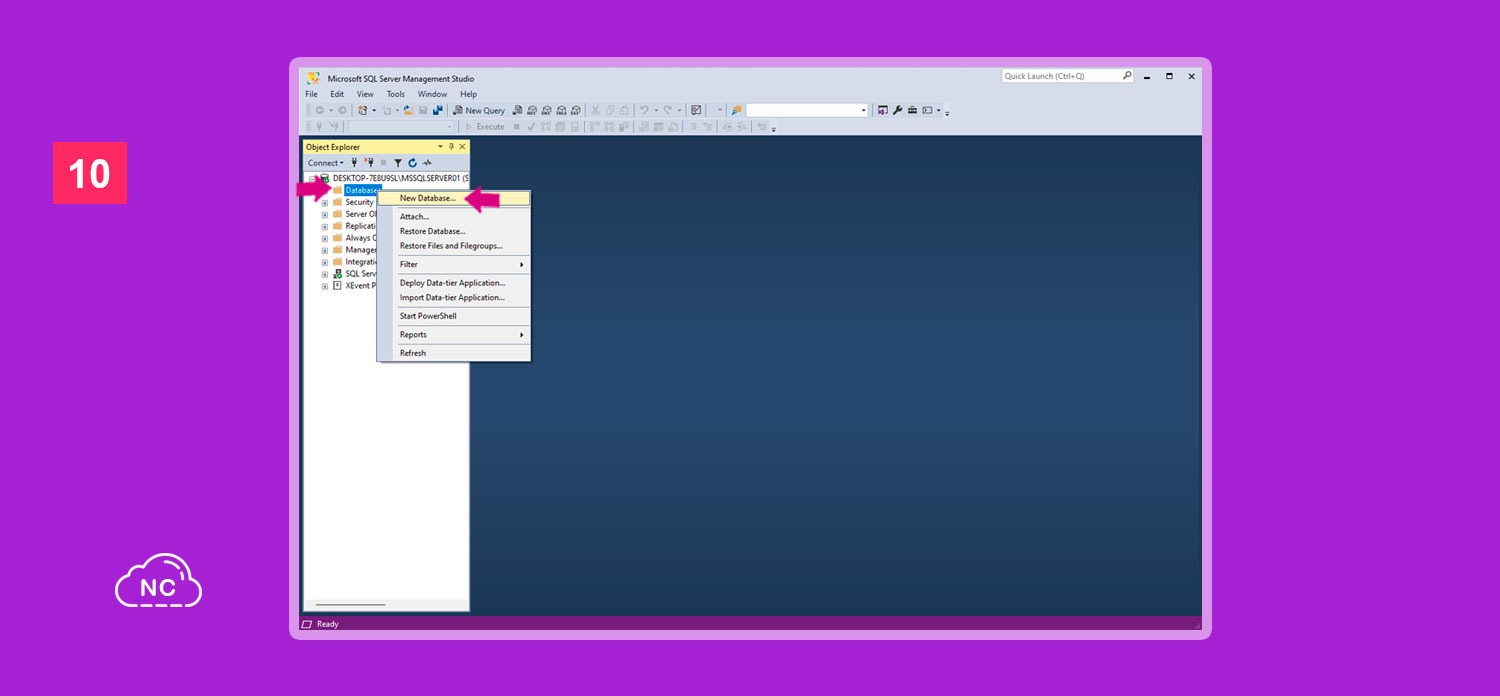Screen dimensions: 1500x696
Task: Select Restore Files and Filegroups...
Action: pos(454,246)
